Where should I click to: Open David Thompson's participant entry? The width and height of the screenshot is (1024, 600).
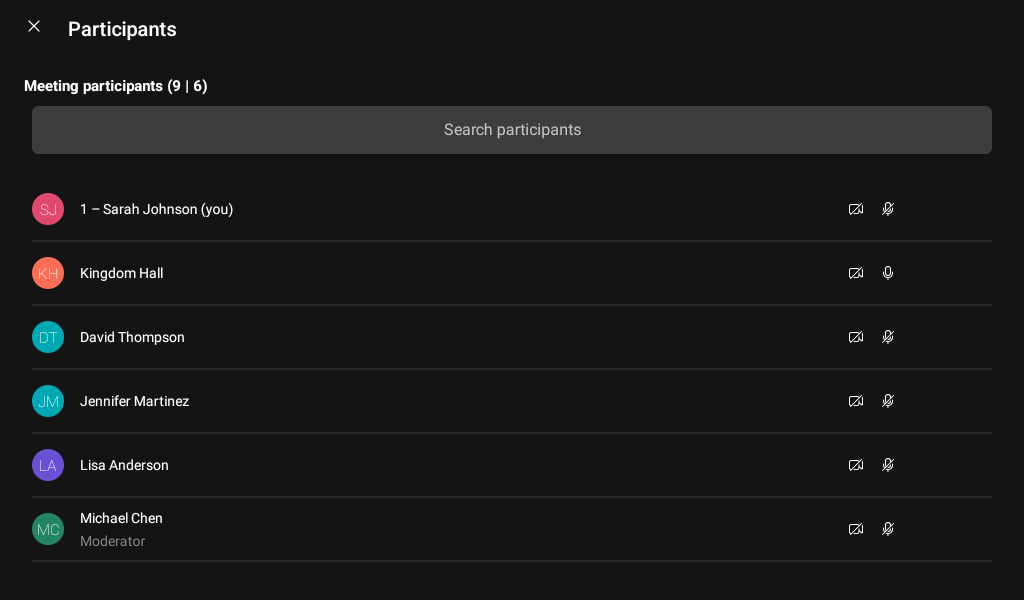(x=132, y=337)
